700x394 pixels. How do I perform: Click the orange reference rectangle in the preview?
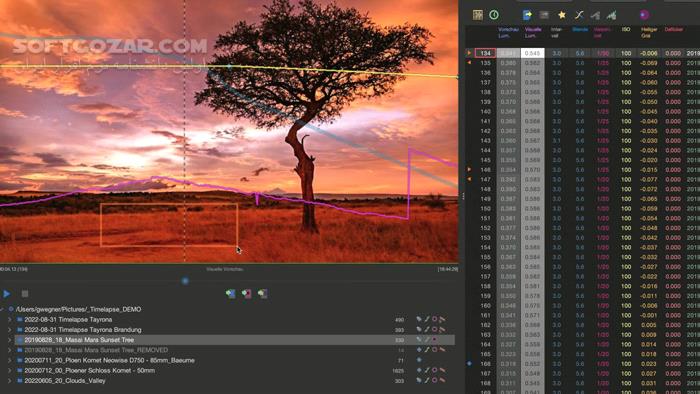pos(169,225)
